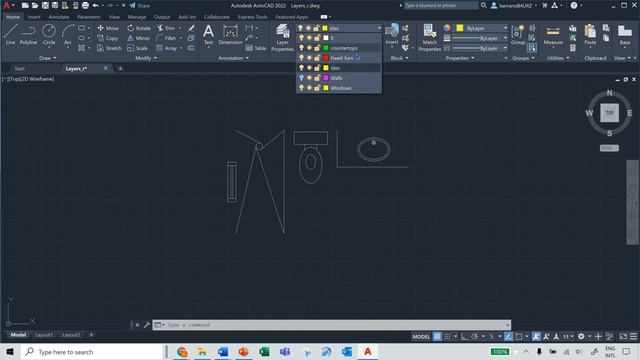Viewport: 640px width, 360px height.
Task: Expand the Modify panel
Action: (146, 58)
